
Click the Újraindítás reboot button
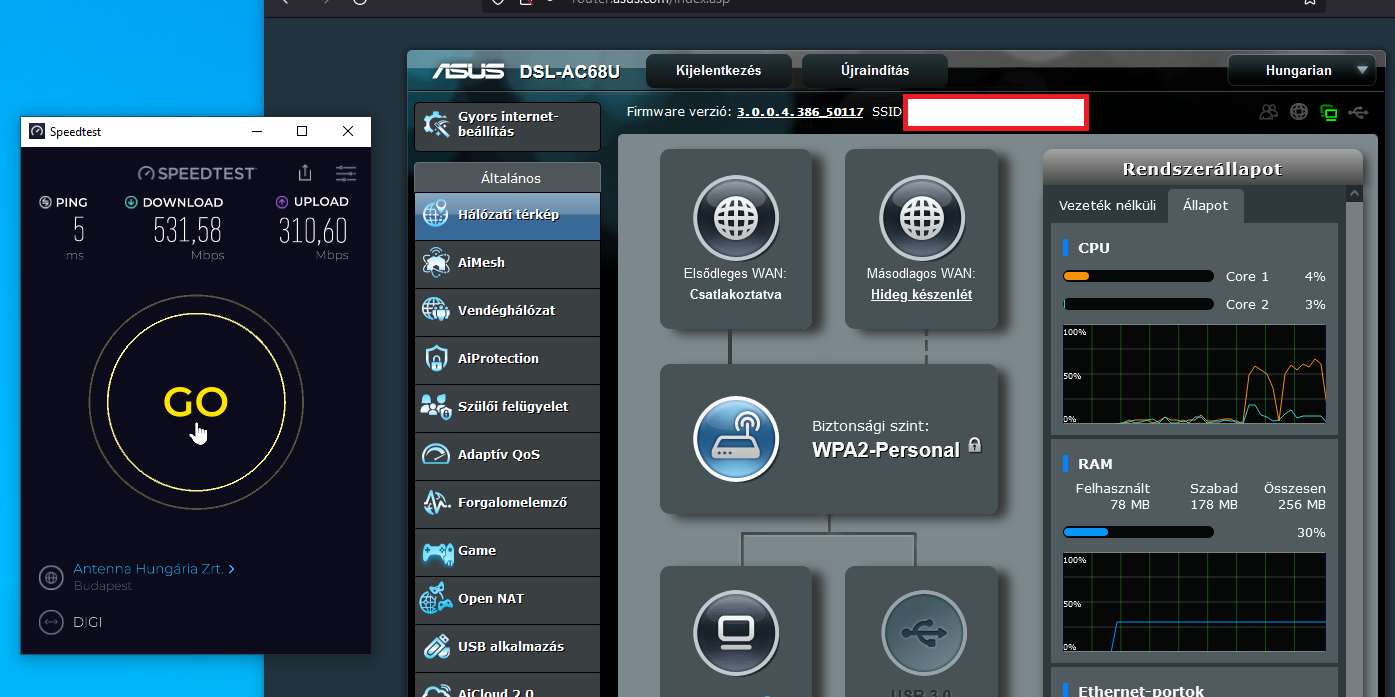(x=875, y=71)
